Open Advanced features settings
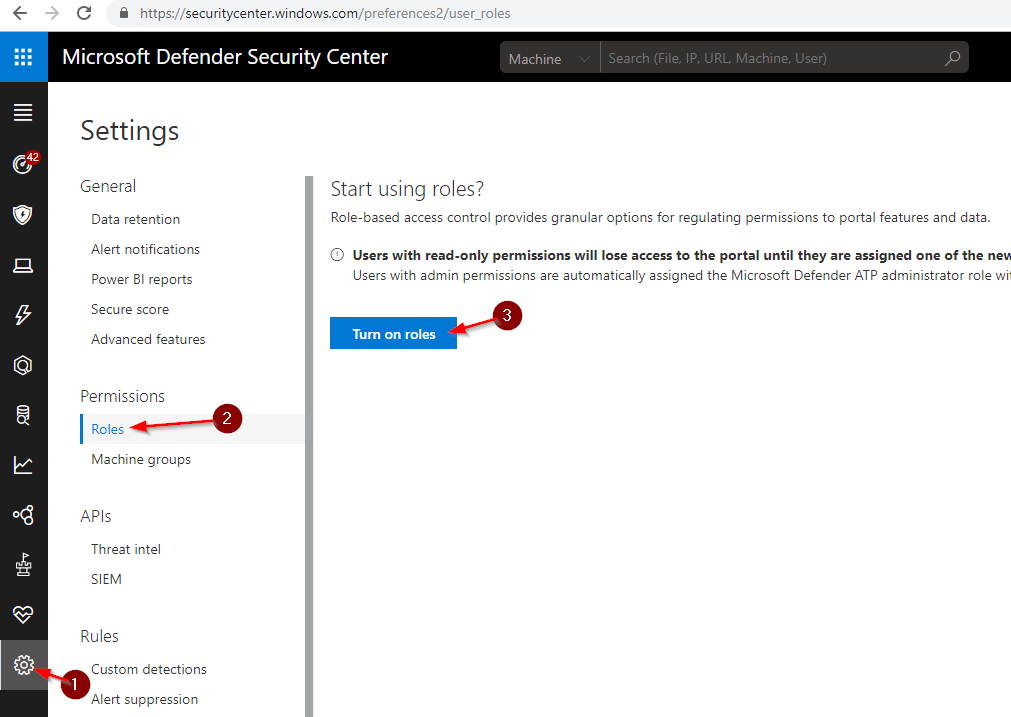 [148, 339]
